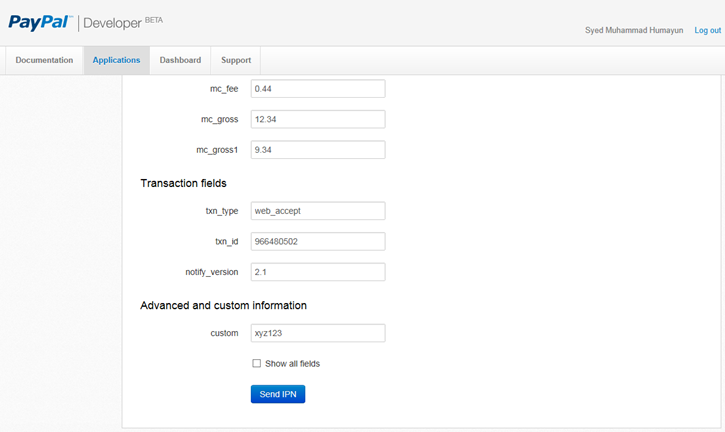Click the PayPal logo
This screenshot has height=432, width=725.
point(40,21)
